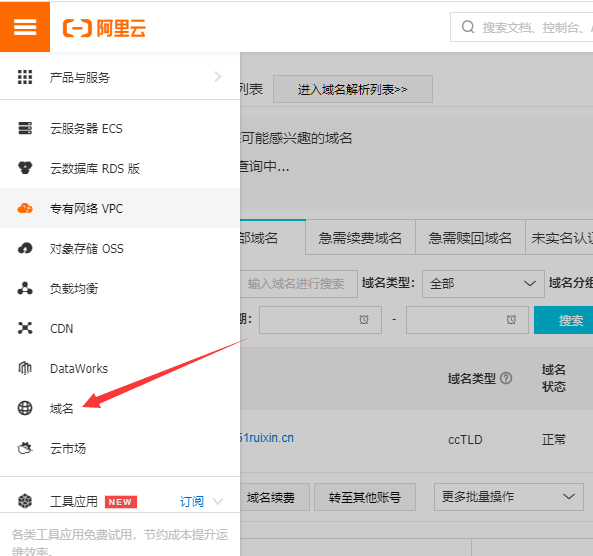Image resolution: width=593 pixels, height=556 pixels.
Task: Click the 输入域名进行搜索 field
Action: click(x=299, y=283)
